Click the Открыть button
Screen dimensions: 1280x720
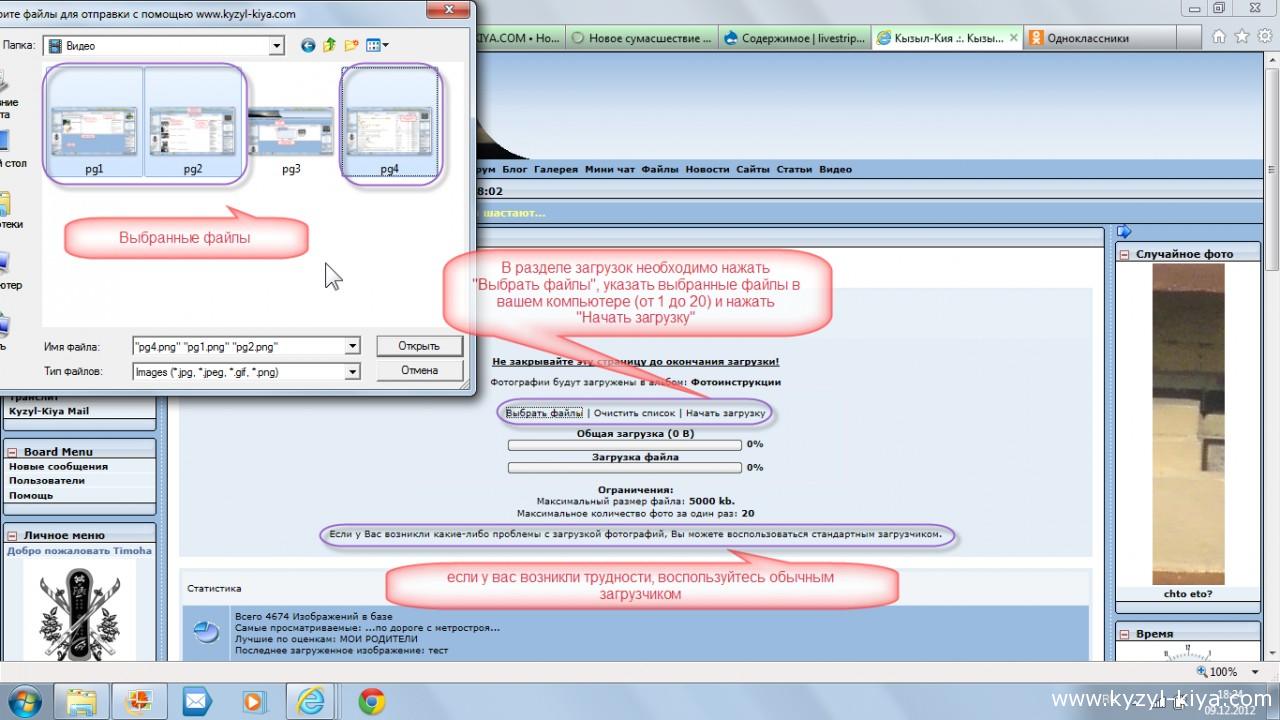(419, 346)
